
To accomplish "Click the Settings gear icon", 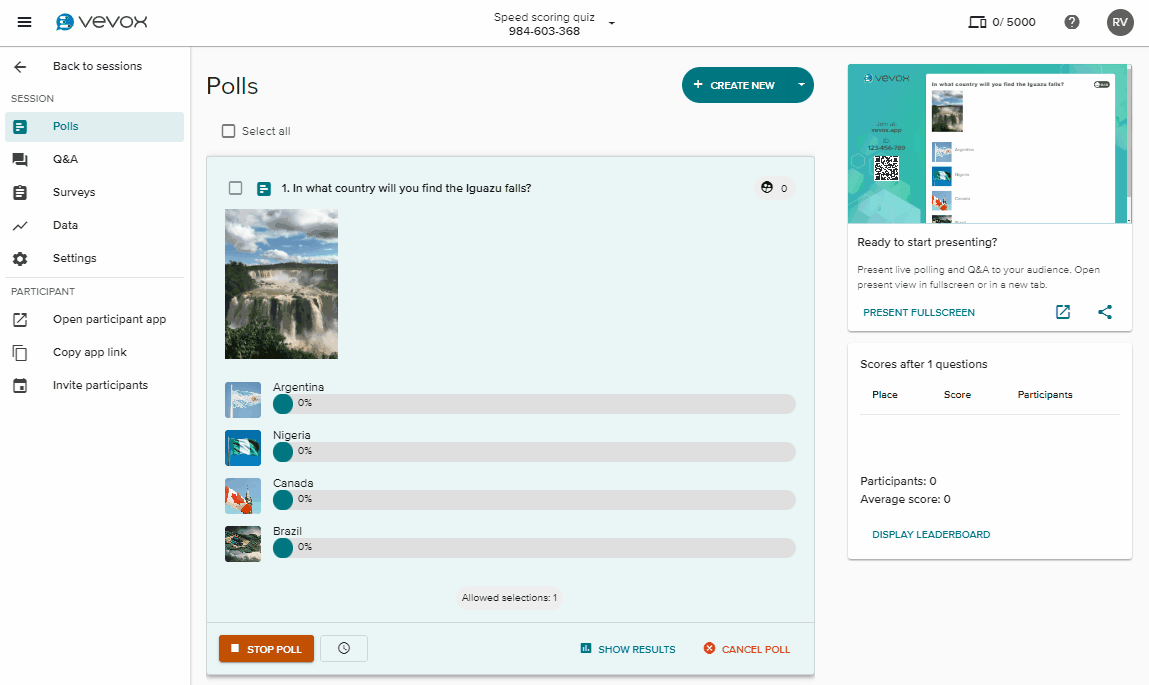I will point(20,259).
